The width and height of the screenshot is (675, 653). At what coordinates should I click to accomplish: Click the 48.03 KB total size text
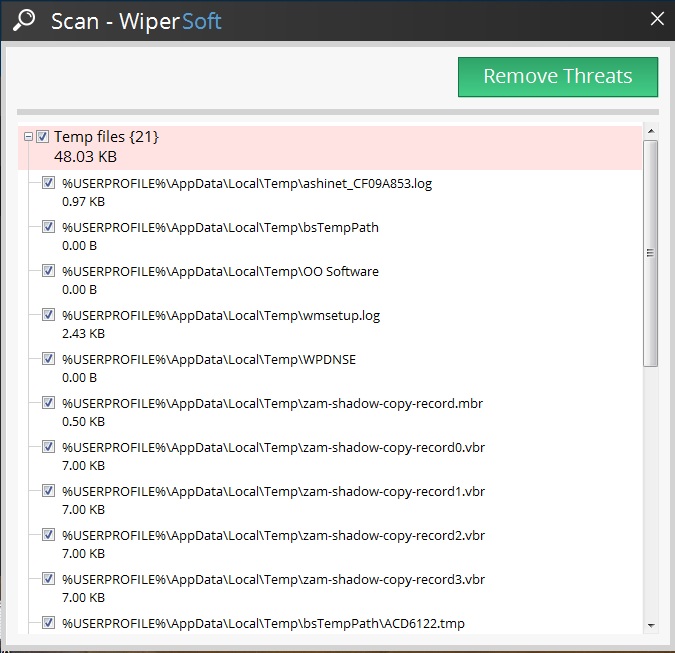[x=85, y=157]
